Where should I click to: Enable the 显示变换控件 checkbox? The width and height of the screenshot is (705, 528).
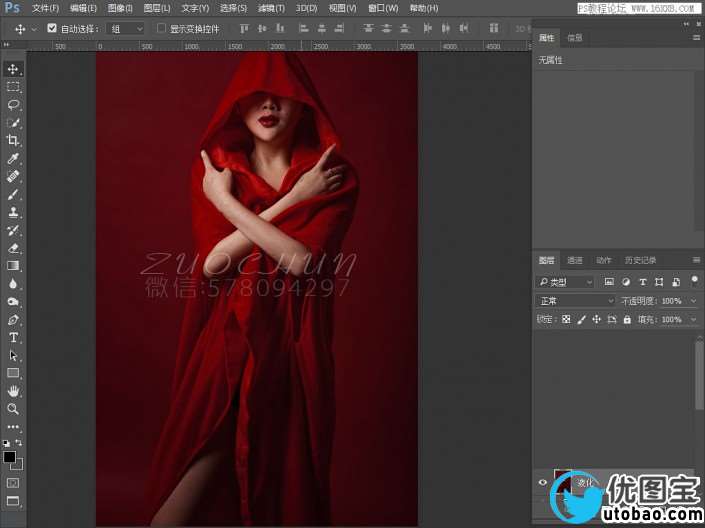pyautogui.click(x=161, y=28)
